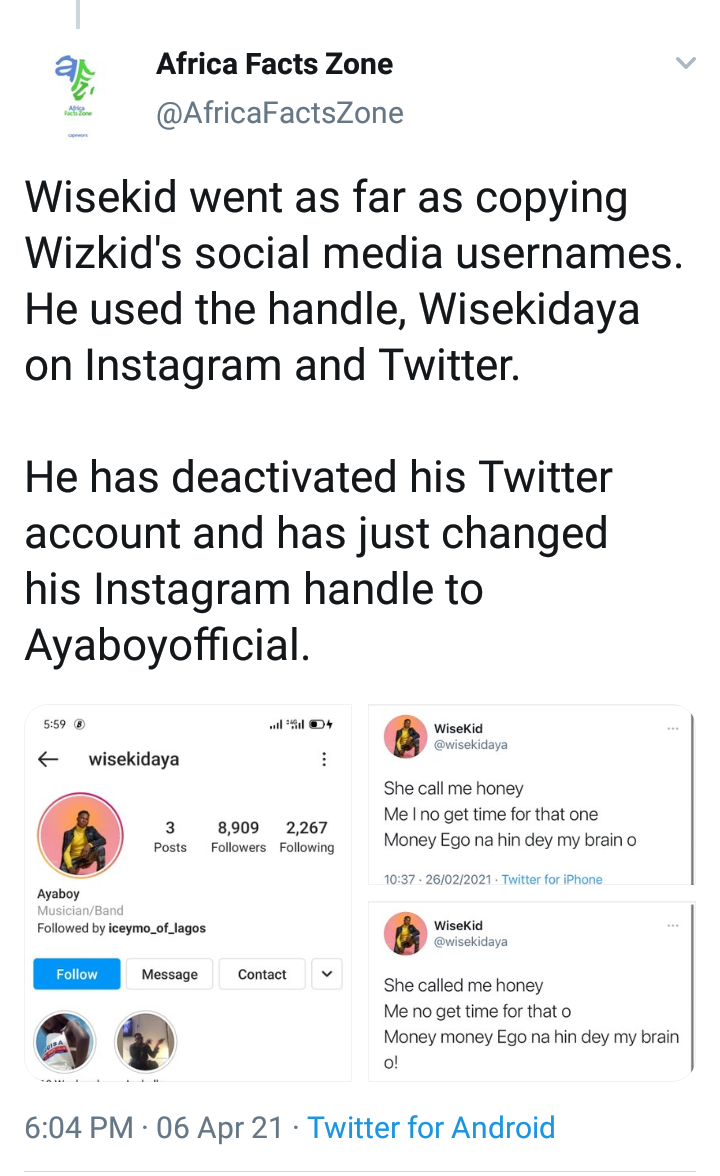Open the more options dots on the bottom WiseKid tweet
Viewport: 720px width, 1176px height.
[672, 925]
